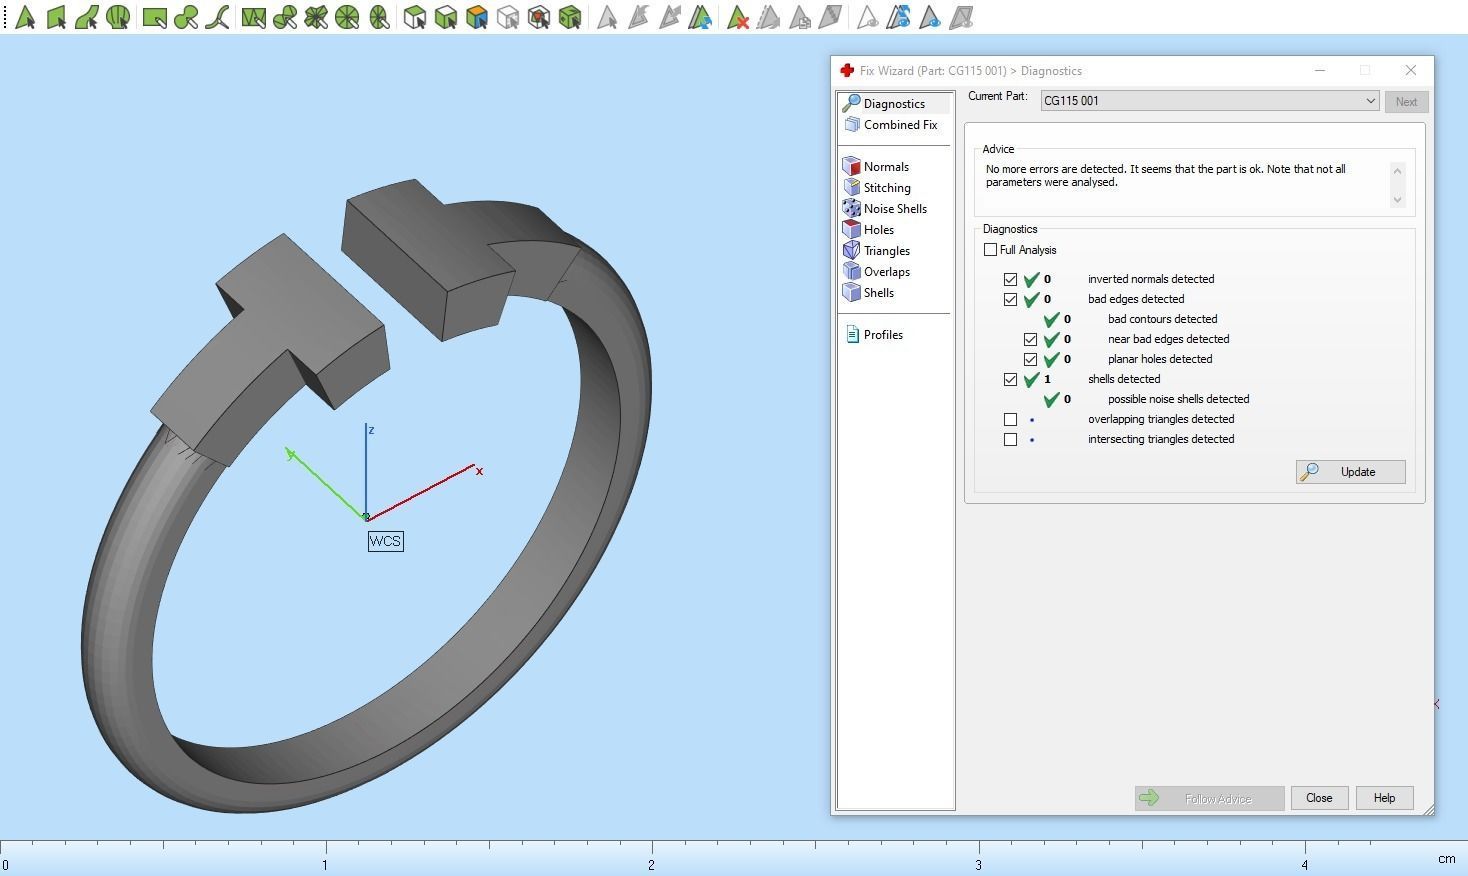Viewport: 1468px width, 876px height.
Task: Open the Current Part dropdown
Action: 1210,101
